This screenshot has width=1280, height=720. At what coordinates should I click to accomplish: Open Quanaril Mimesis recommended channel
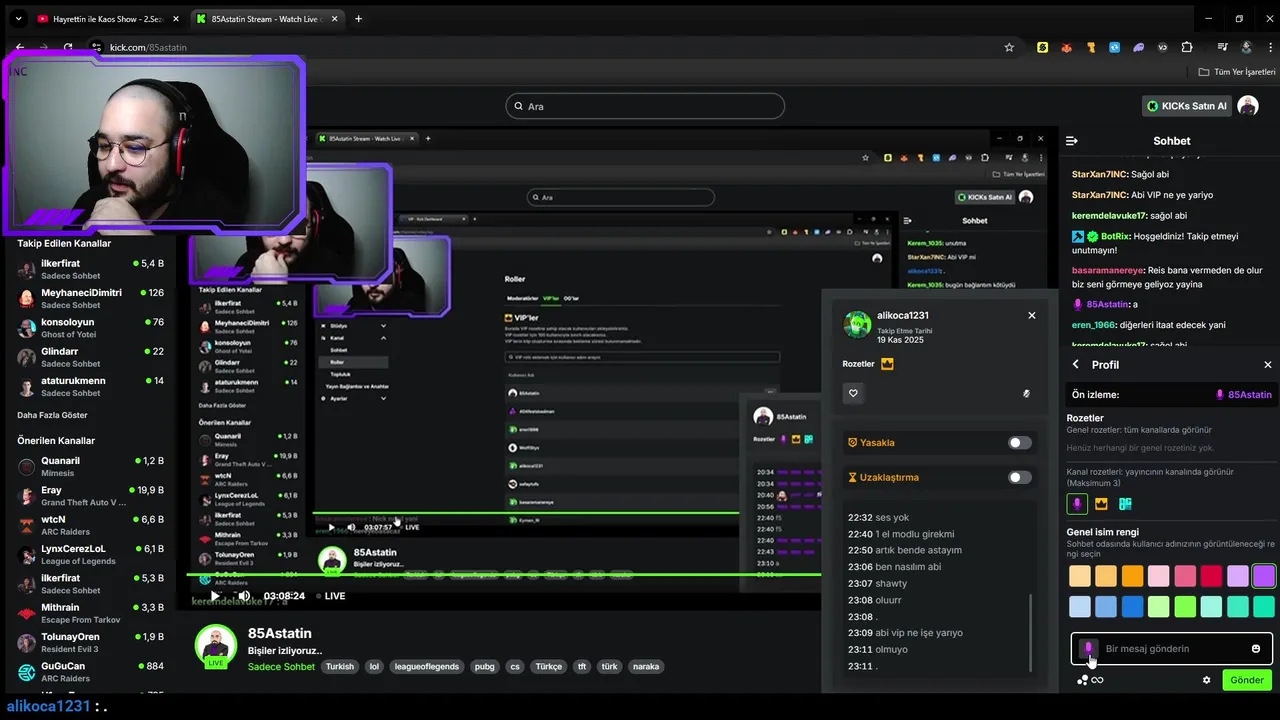click(91, 466)
